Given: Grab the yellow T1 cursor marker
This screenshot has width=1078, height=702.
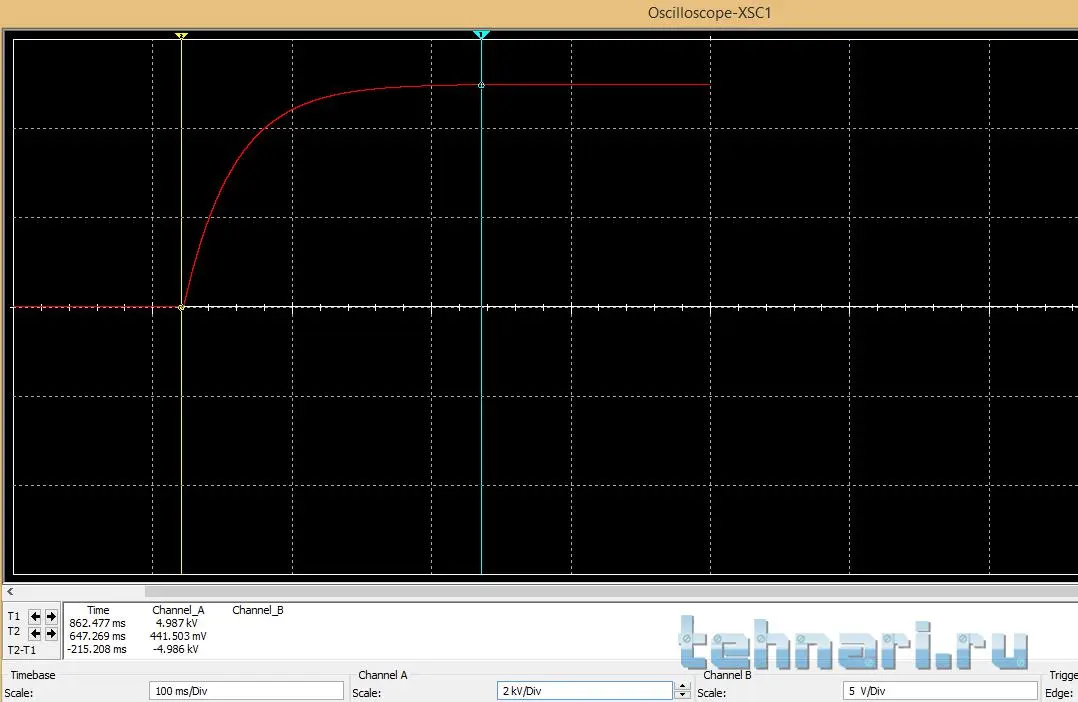Looking at the screenshot, I should tap(181, 36).
